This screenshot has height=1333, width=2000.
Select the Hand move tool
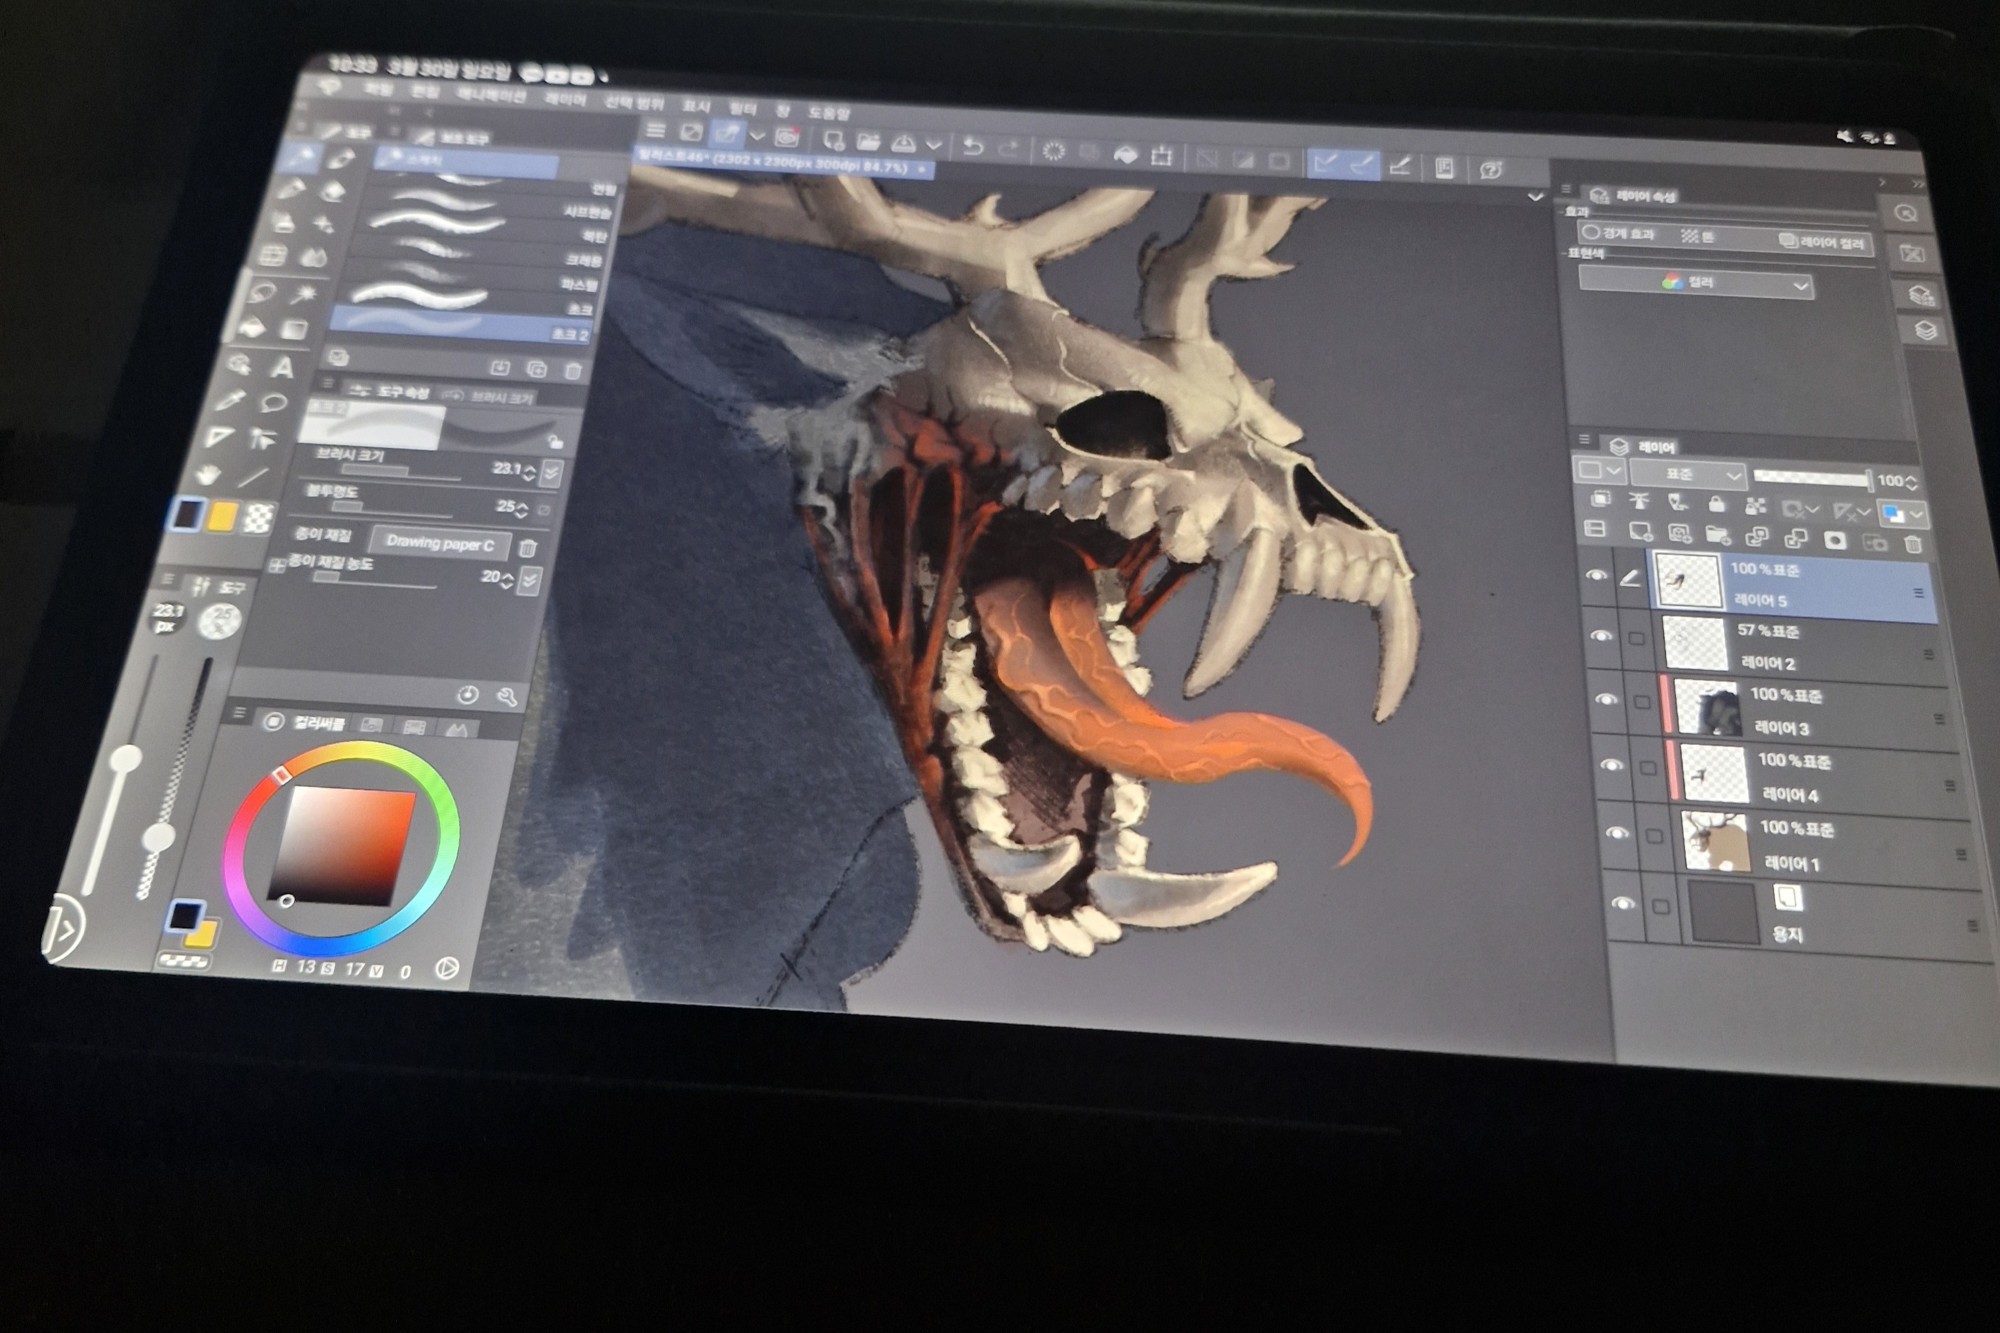(x=208, y=473)
